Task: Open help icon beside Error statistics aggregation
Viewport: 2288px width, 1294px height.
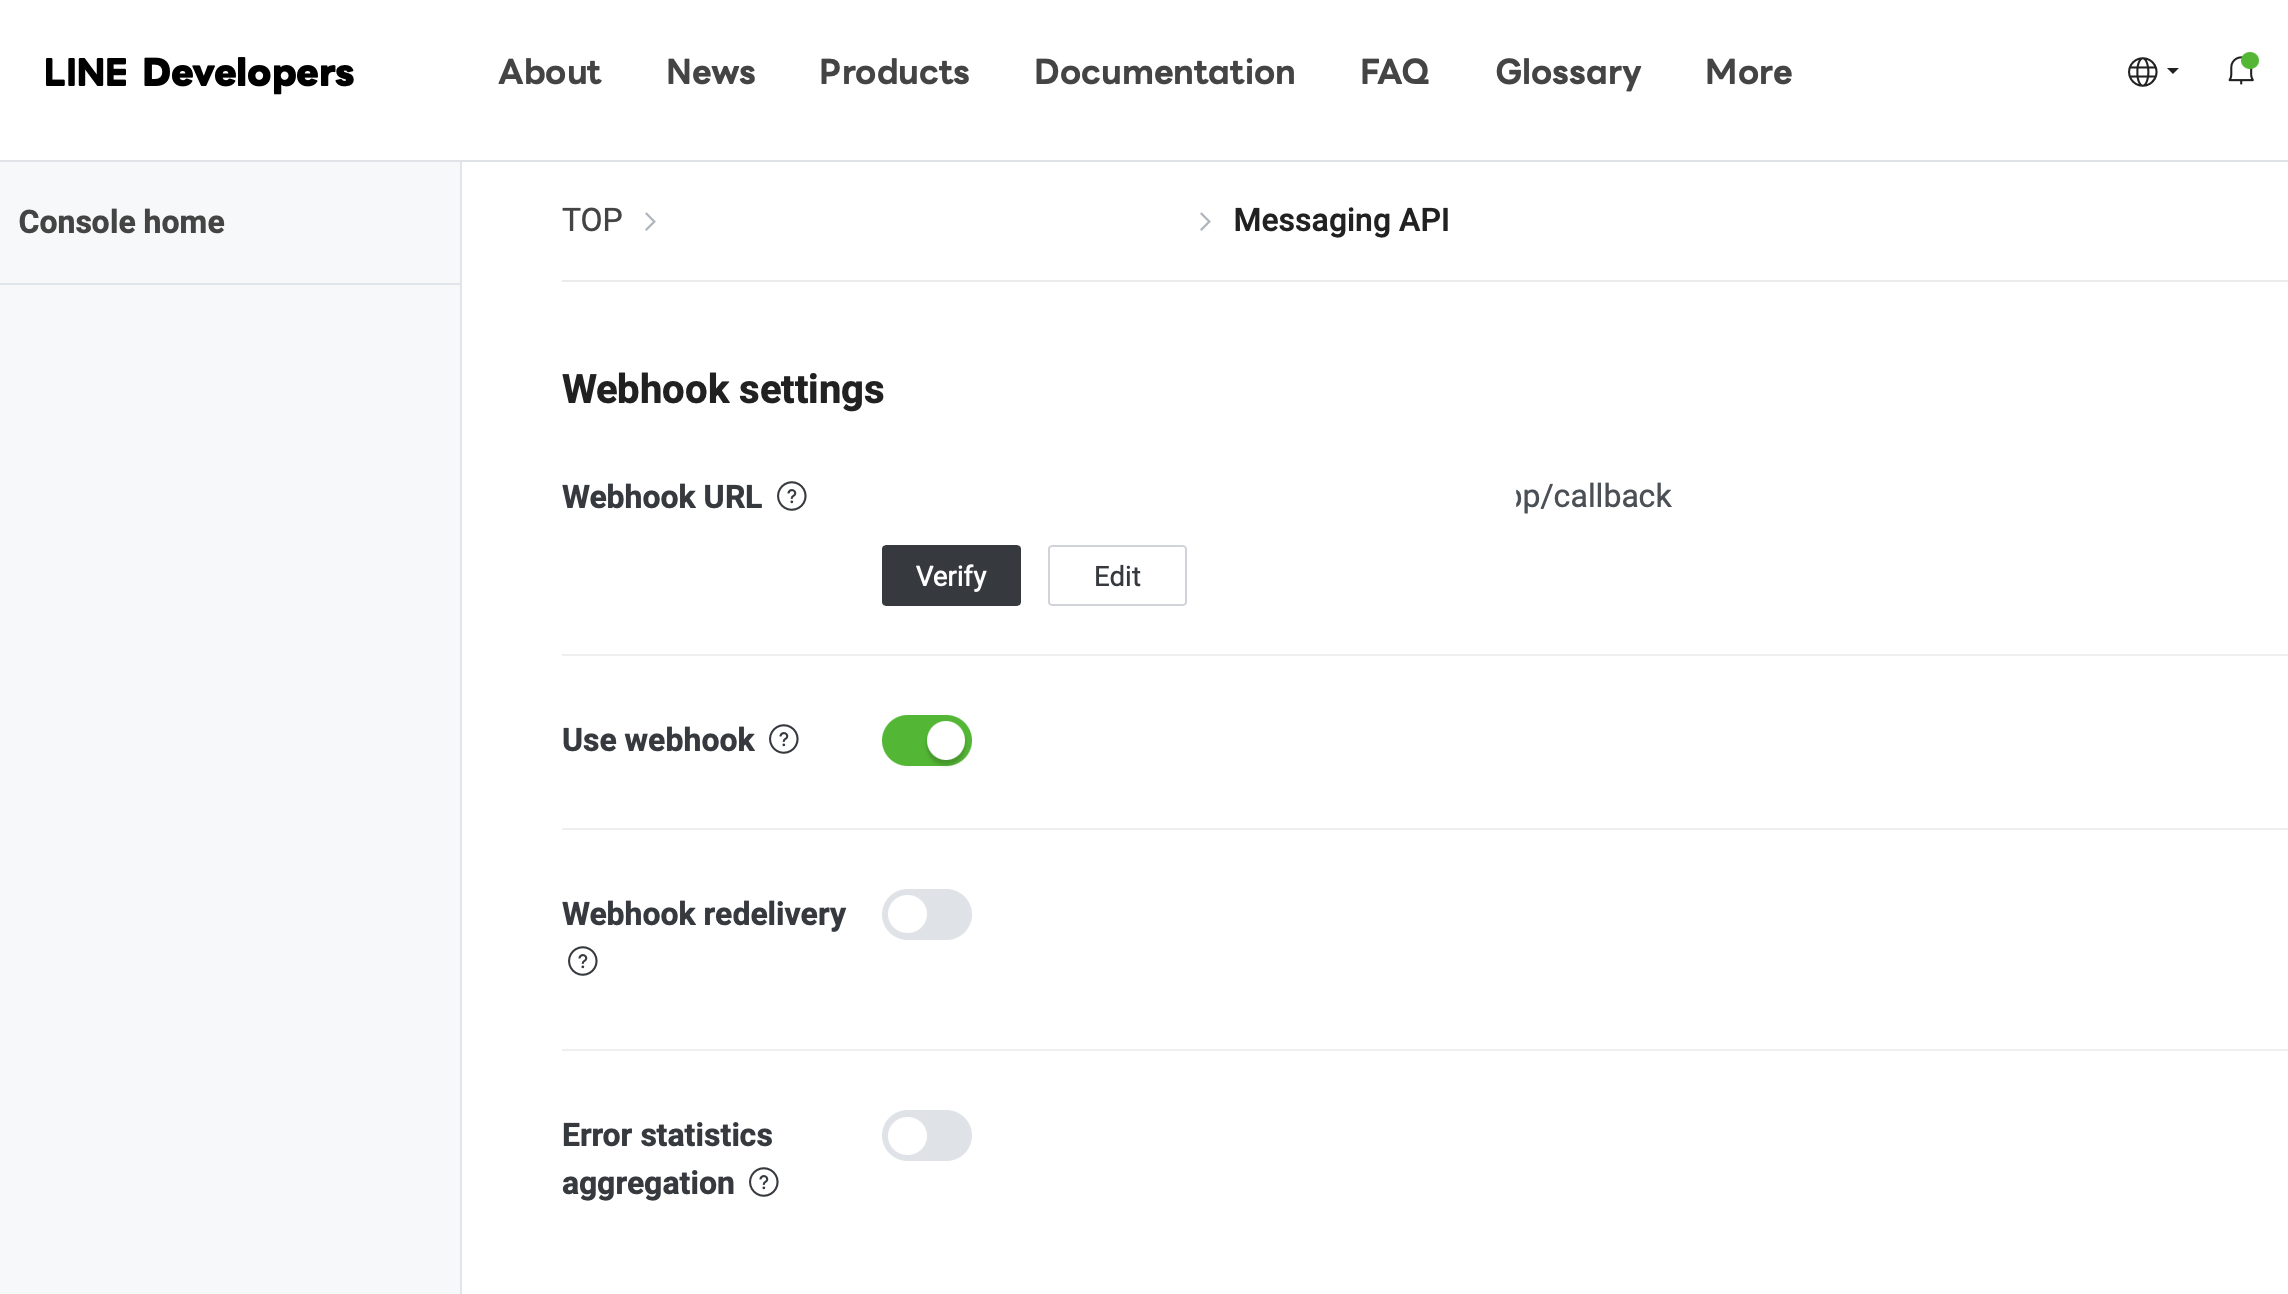Action: [x=764, y=1182]
